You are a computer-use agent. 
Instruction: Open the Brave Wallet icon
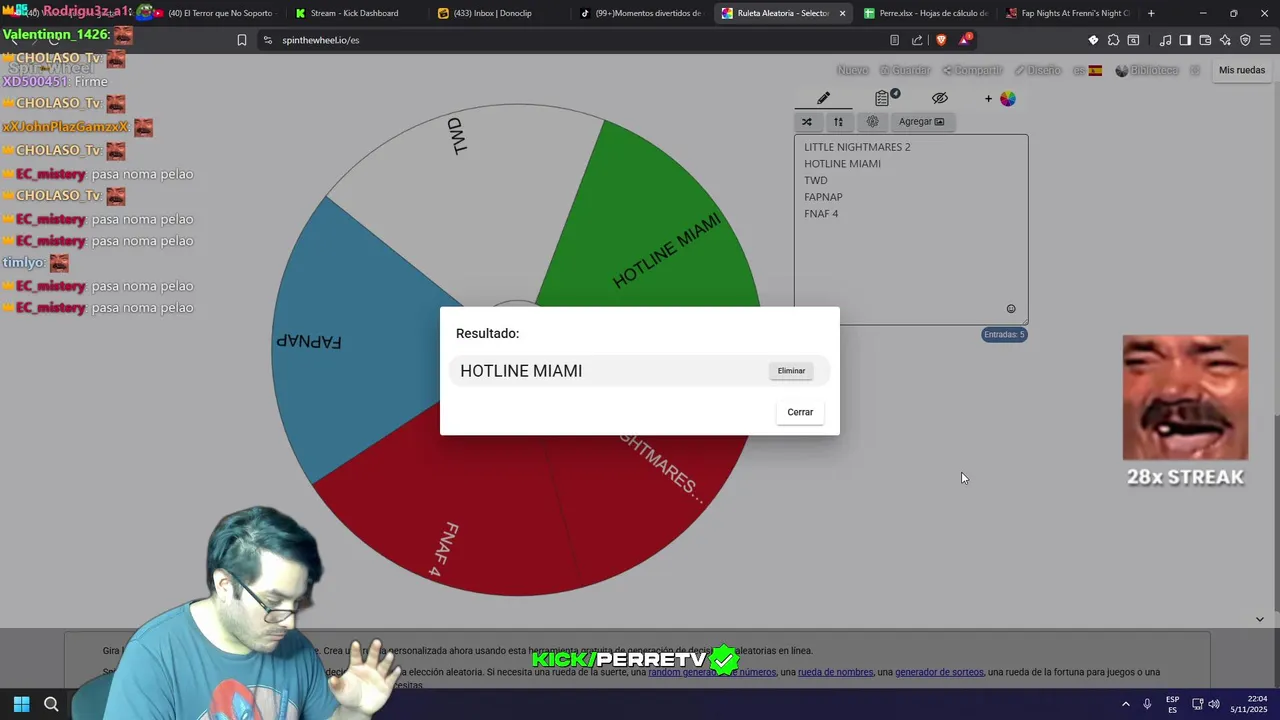point(1205,40)
